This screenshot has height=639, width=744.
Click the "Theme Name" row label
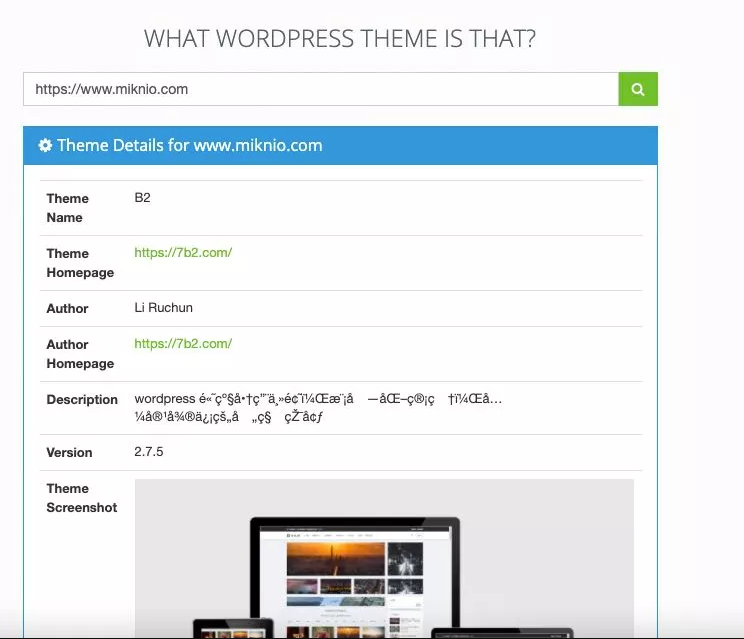pyautogui.click(x=67, y=208)
